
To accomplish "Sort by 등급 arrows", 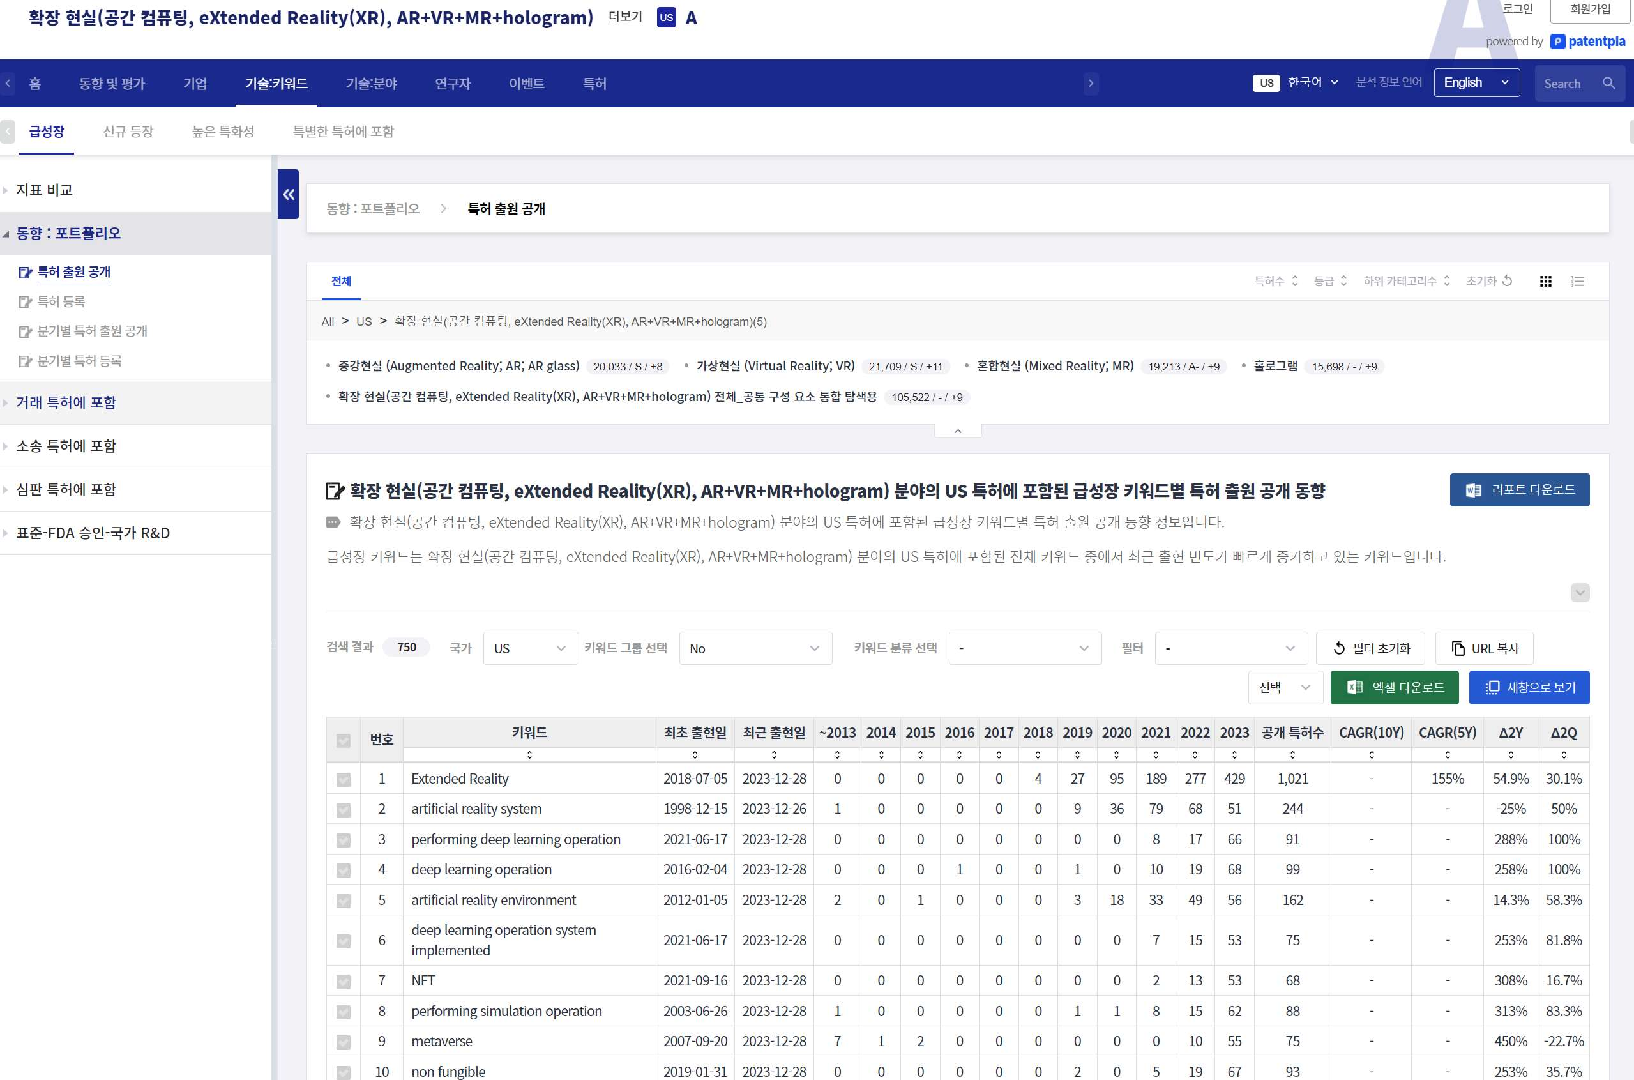I will pyautogui.click(x=1344, y=281).
